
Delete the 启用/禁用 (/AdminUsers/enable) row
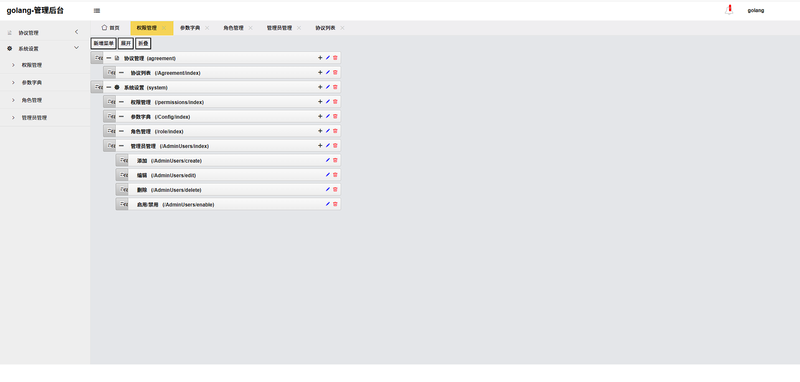click(335, 204)
